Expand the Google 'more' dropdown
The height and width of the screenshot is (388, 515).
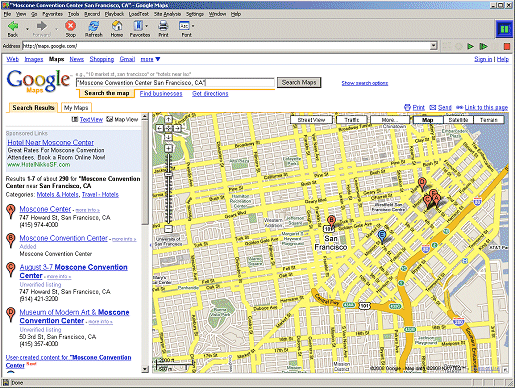click(150, 59)
